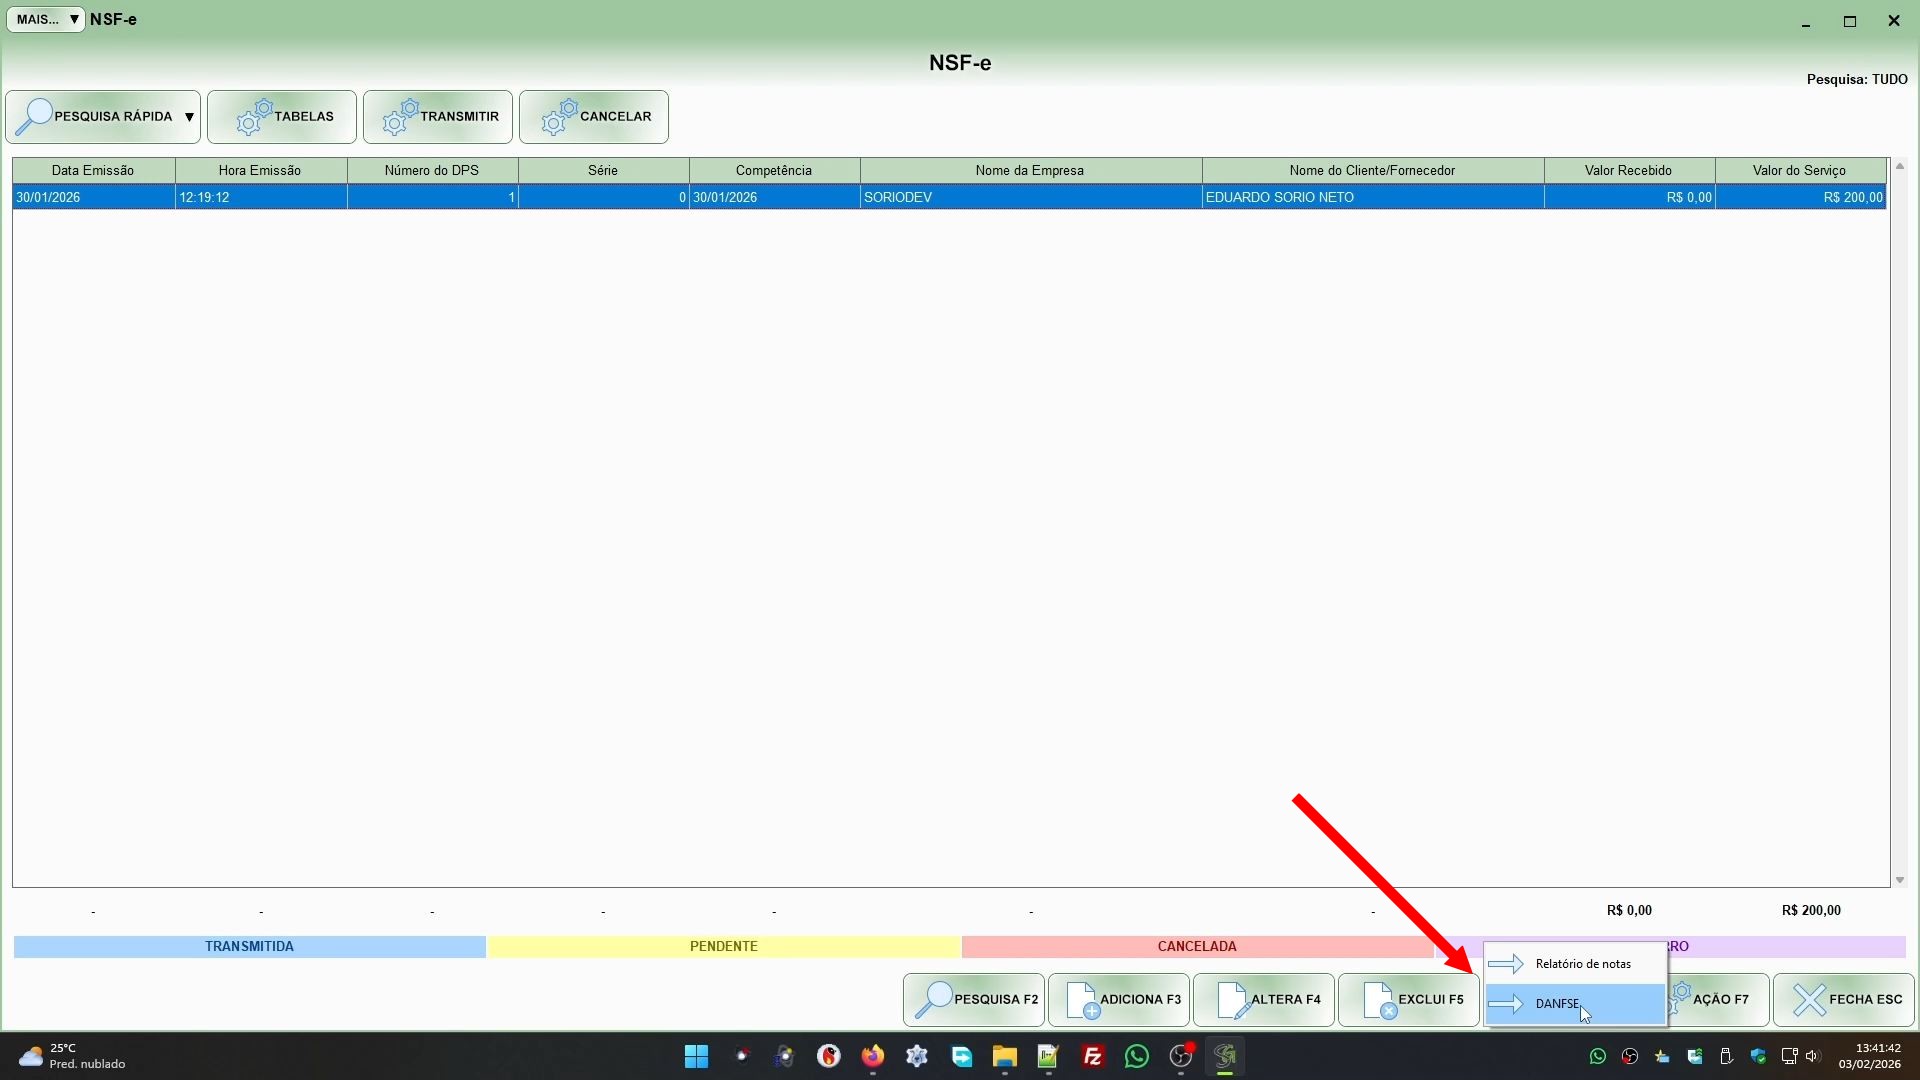The height and width of the screenshot is (1080, 1920).
Task: Expand the PESQUISA RÁPIDA dropdown arrow
Action: [x=189, y=117]
